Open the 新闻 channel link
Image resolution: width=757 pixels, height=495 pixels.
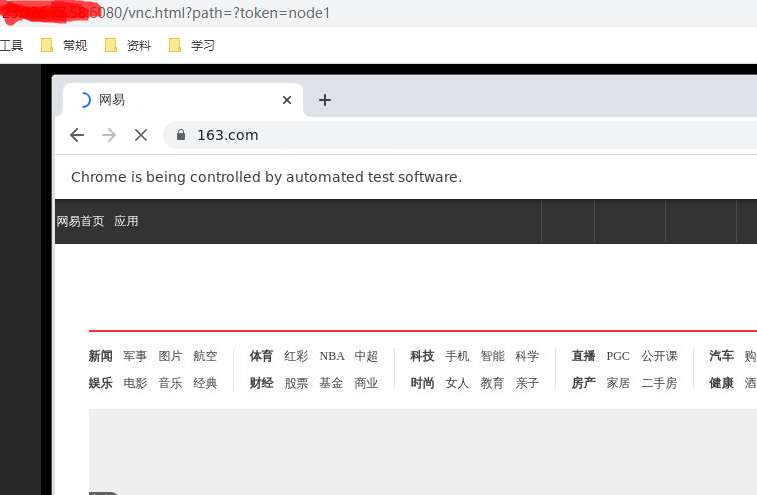[100, 356]
